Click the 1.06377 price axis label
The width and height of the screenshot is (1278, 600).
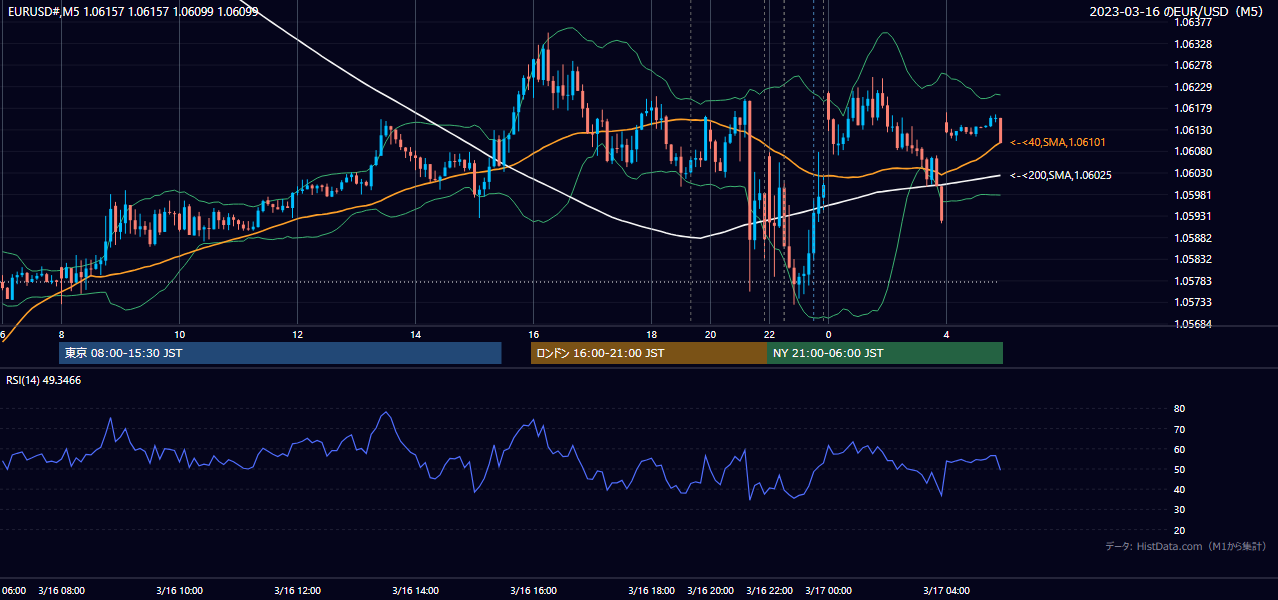click(x=1193, y=22)
